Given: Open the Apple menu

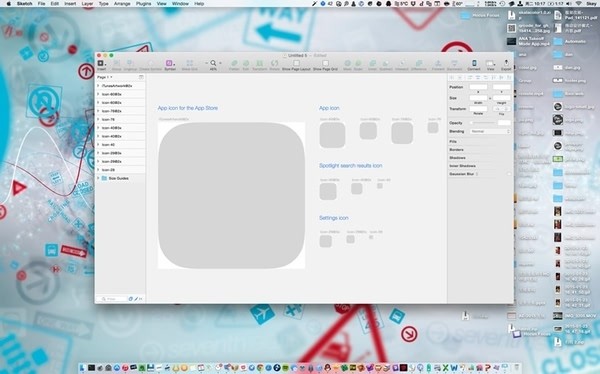Looking at the screenshot, I should click(x=9, y=3).
